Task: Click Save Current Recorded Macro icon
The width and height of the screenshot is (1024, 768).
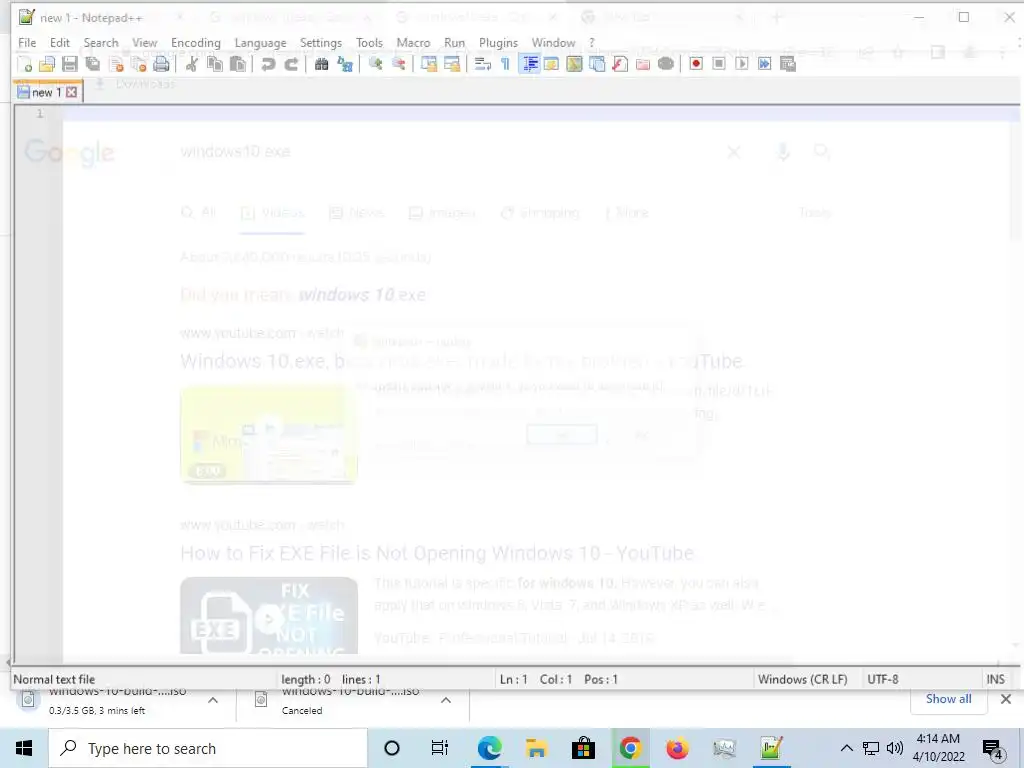Action: (x=788, y=64)
